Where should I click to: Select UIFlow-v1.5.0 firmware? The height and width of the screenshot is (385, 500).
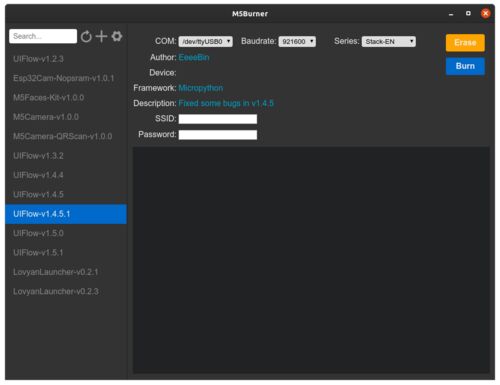66,233
